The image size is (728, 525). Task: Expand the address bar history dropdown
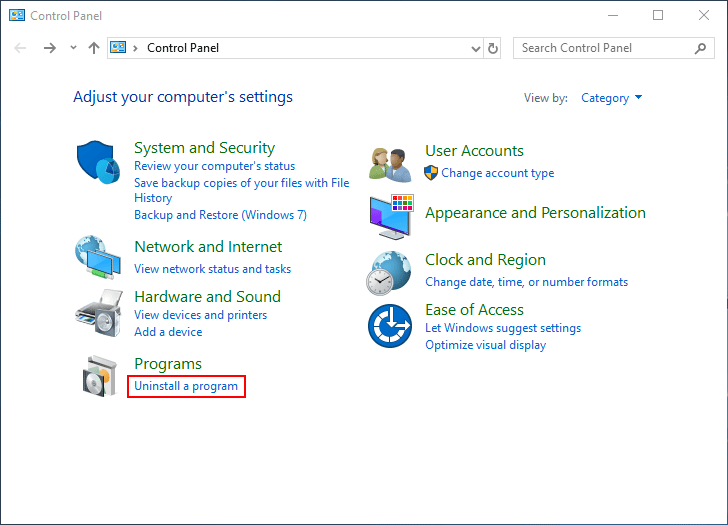point(475,48)
